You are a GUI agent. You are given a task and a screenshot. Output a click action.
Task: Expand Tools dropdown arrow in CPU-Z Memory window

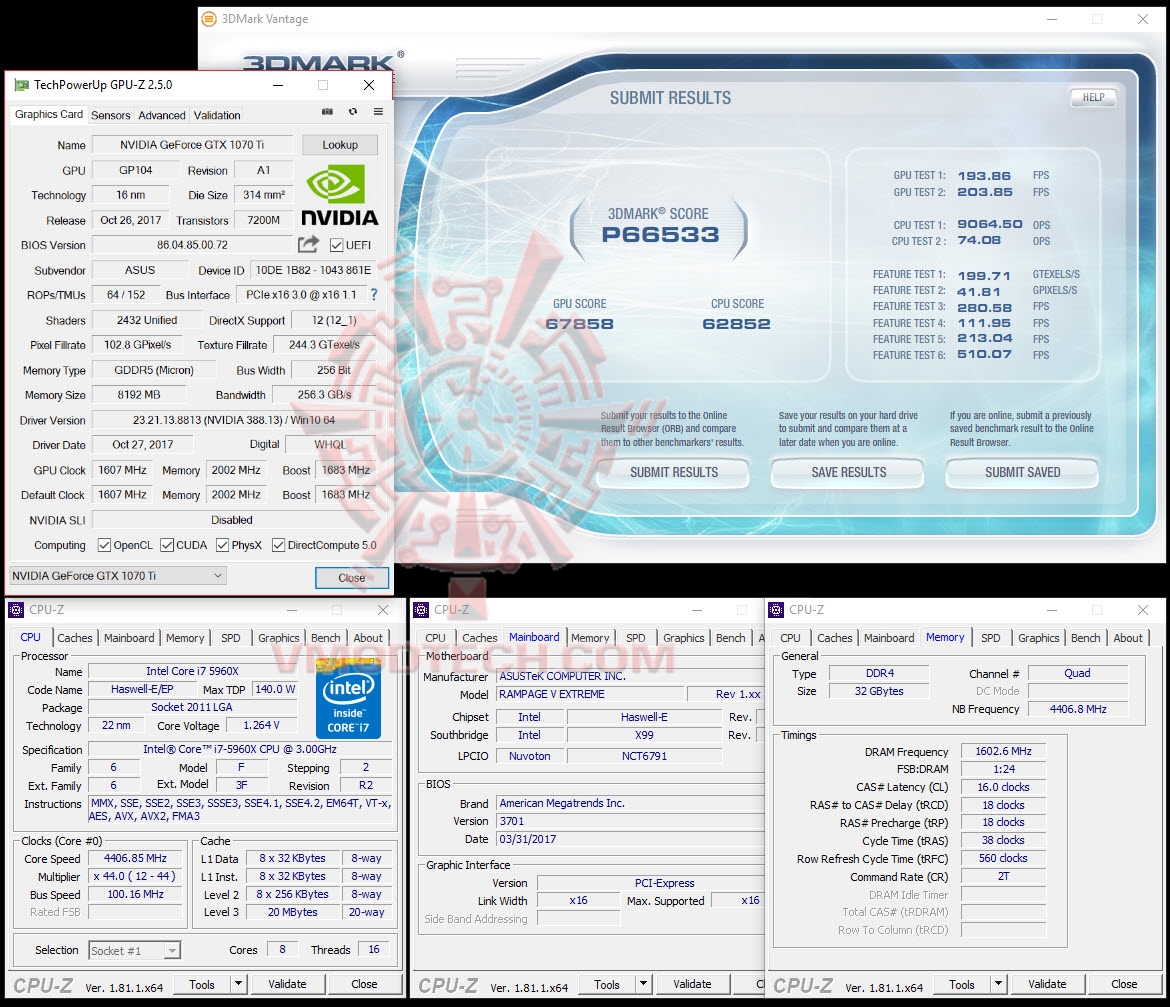(x=998, y=984)
